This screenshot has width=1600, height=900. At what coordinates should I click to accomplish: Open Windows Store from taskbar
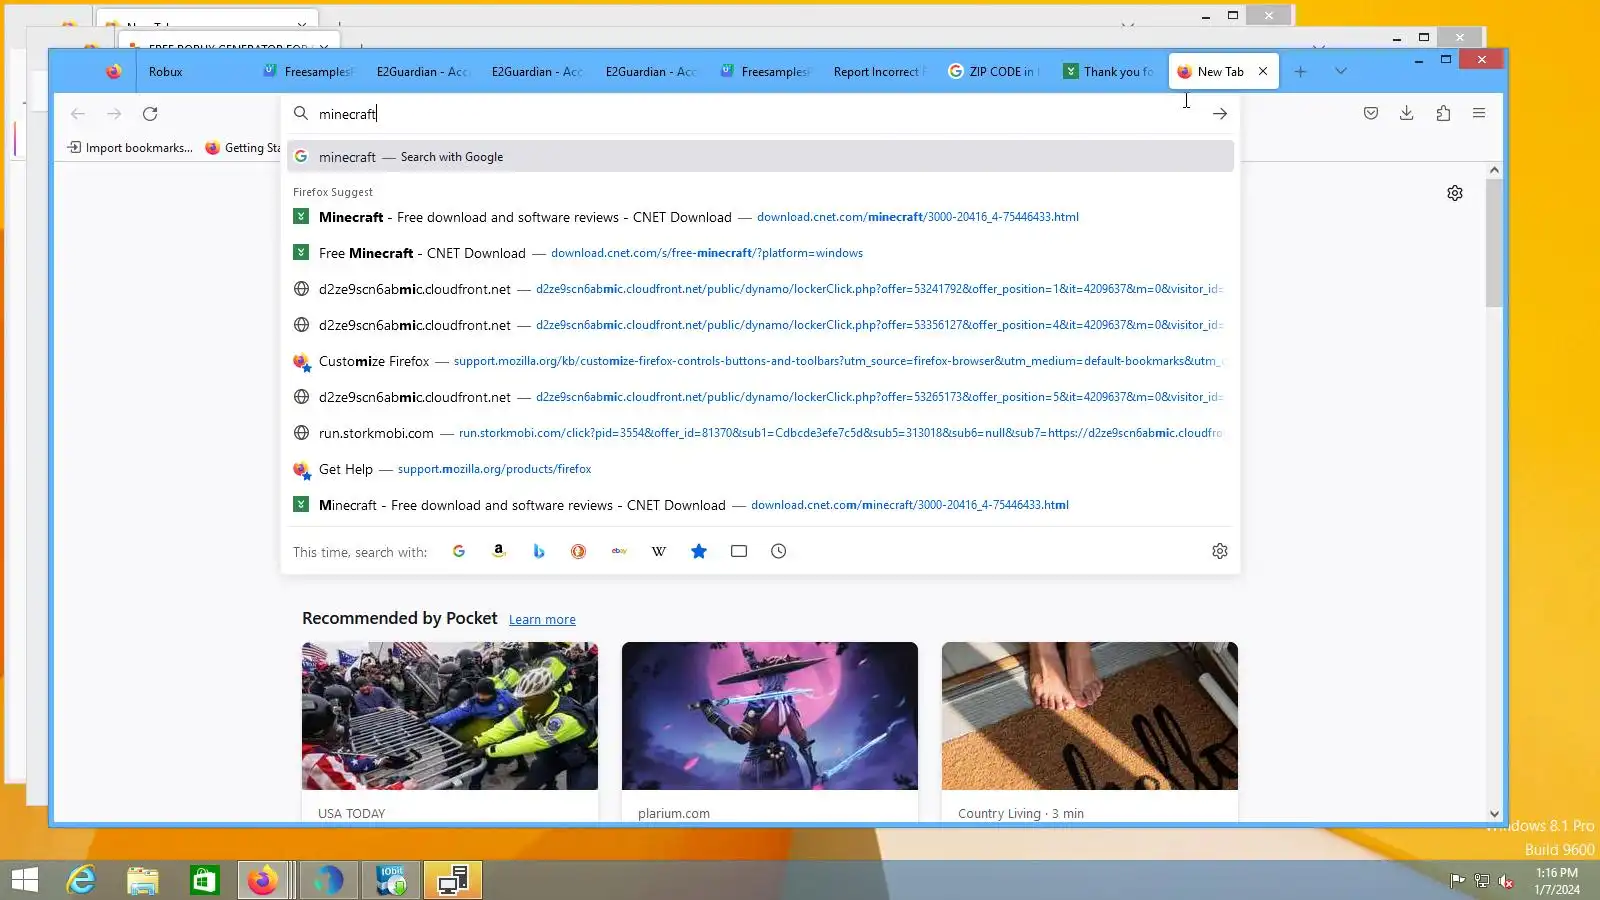click(205, 880)
